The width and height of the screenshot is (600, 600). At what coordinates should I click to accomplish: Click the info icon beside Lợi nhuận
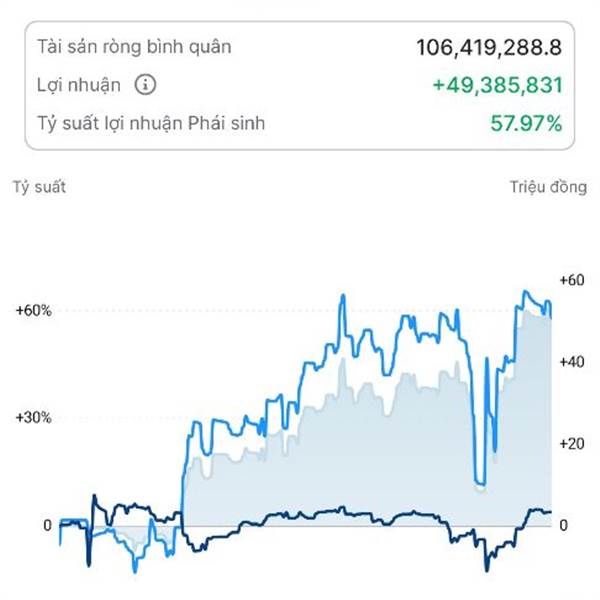click(x=145, y=85)
